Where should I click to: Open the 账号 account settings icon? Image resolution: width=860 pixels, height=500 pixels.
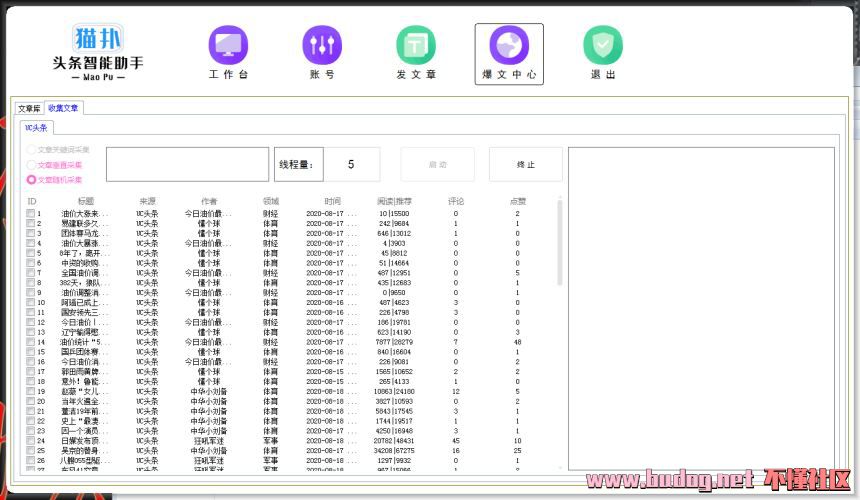[322, 46]
